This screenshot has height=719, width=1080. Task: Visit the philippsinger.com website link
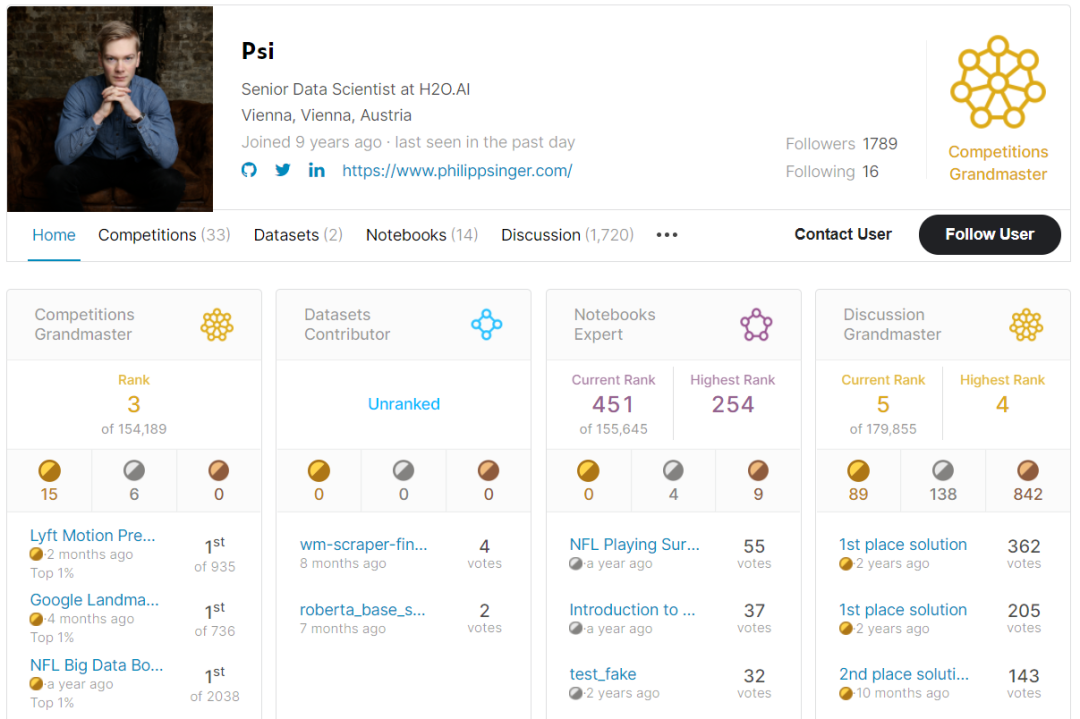(457, 170)
